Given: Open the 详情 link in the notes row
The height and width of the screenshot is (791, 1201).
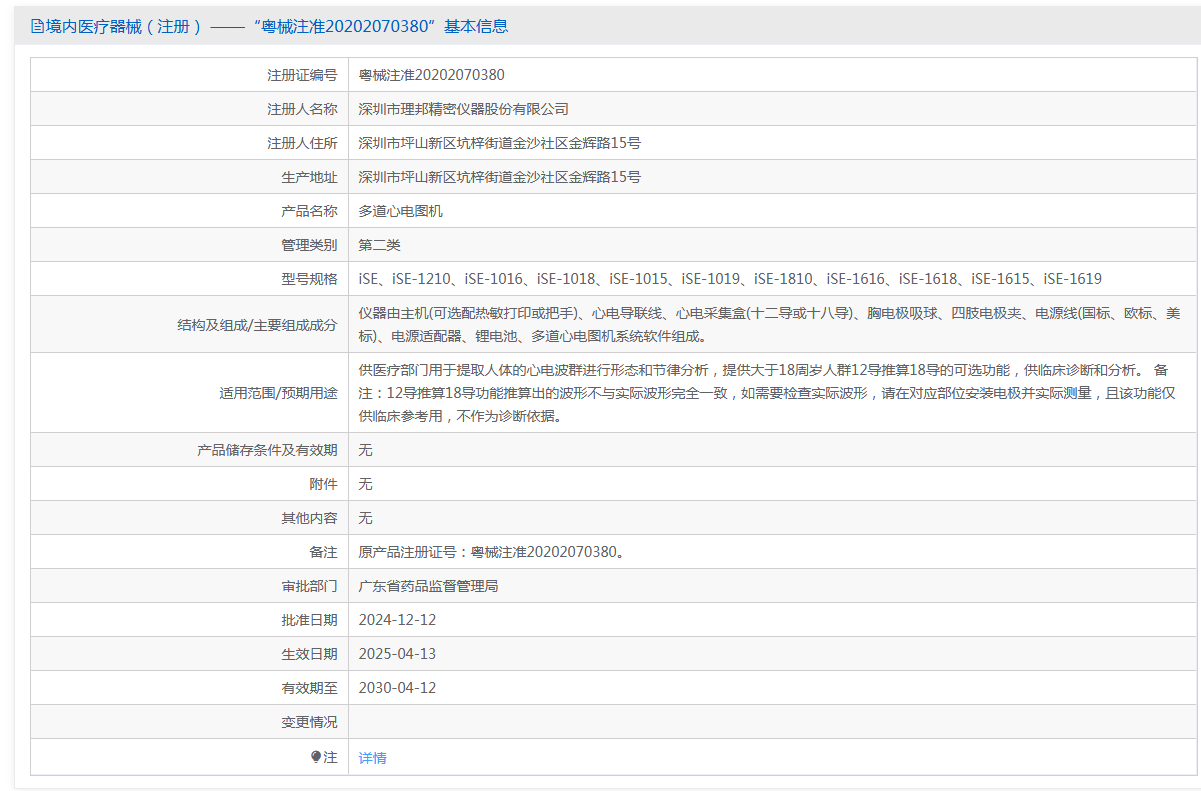Looking at the screenshot, I should pyautogui.click(x=372, y=758).
